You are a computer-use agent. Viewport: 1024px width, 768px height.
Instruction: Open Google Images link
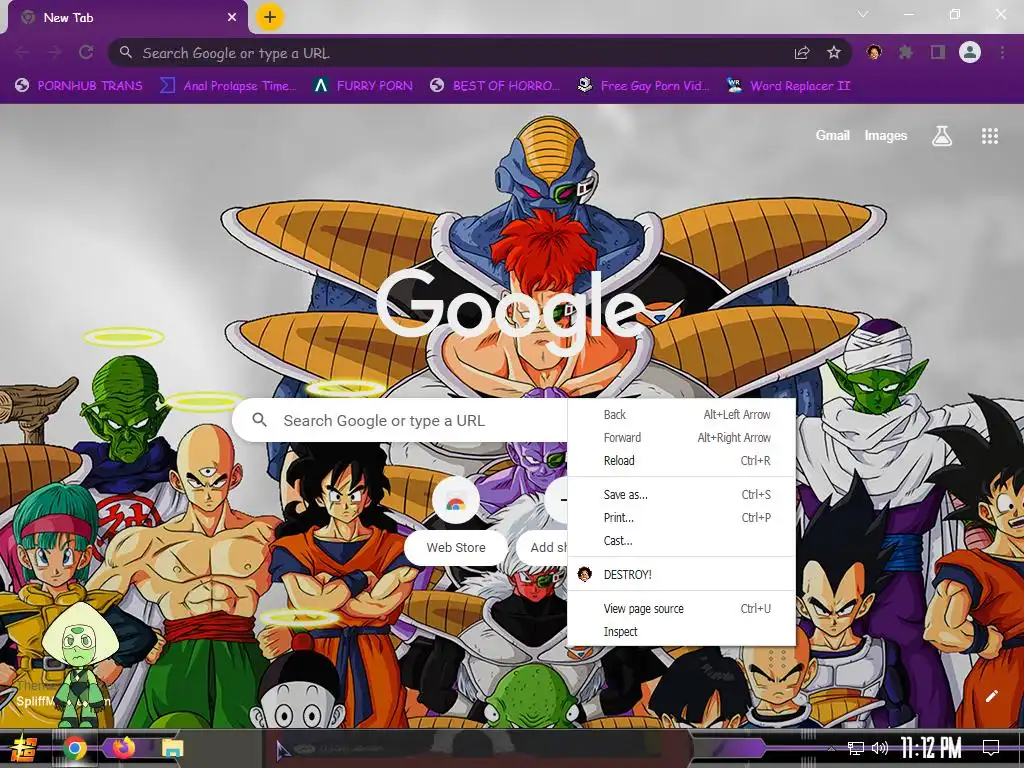coord(886,135)
